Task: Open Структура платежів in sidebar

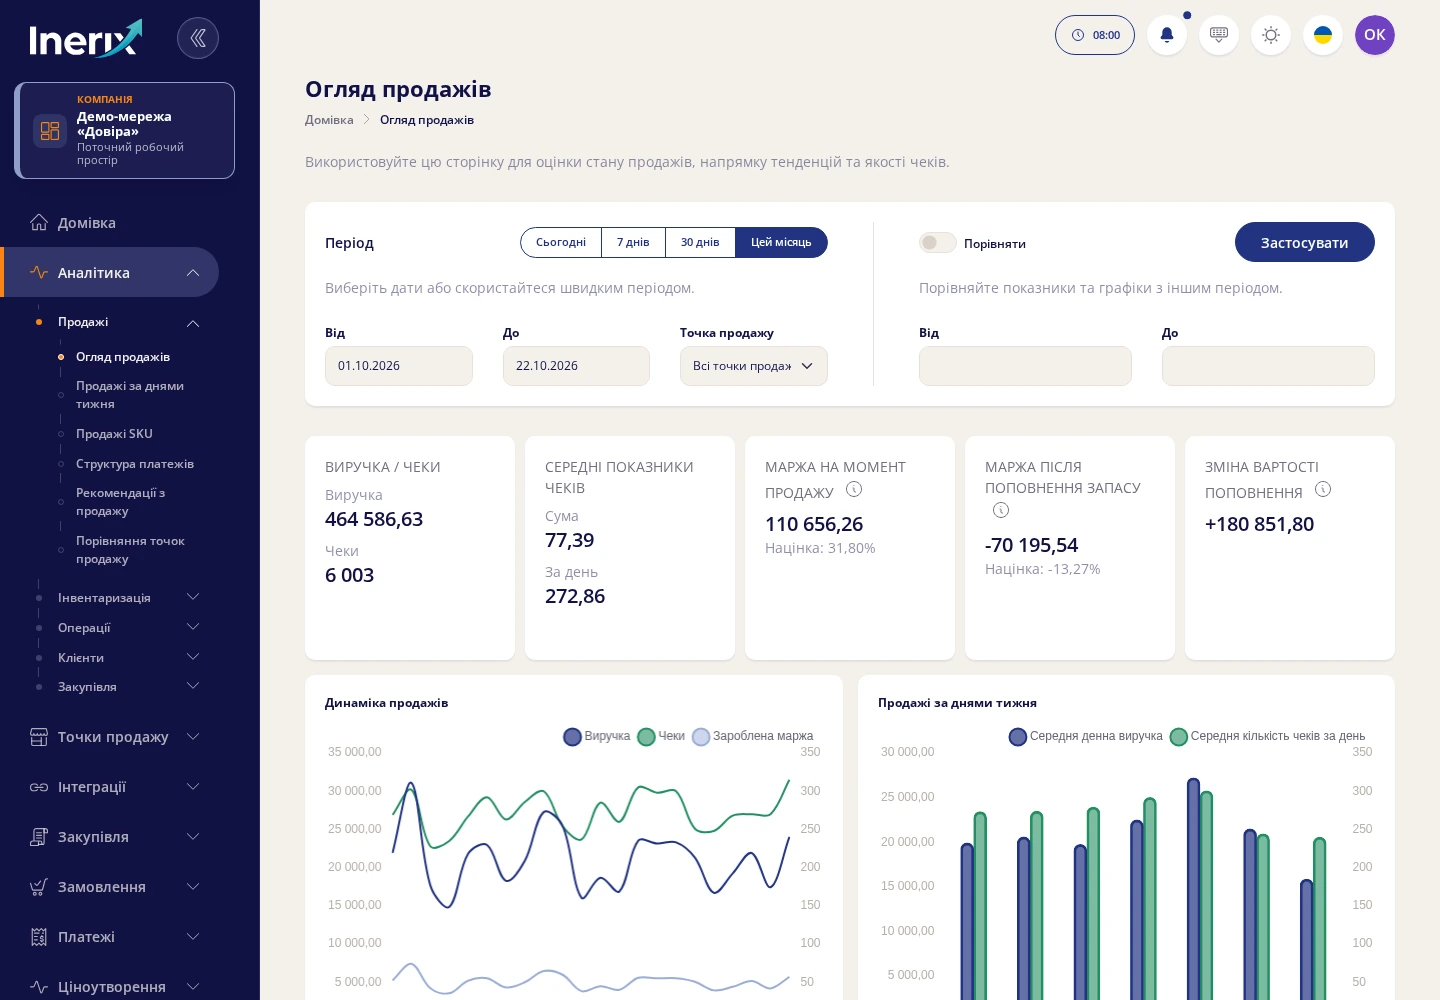Action: click(135, 464)
